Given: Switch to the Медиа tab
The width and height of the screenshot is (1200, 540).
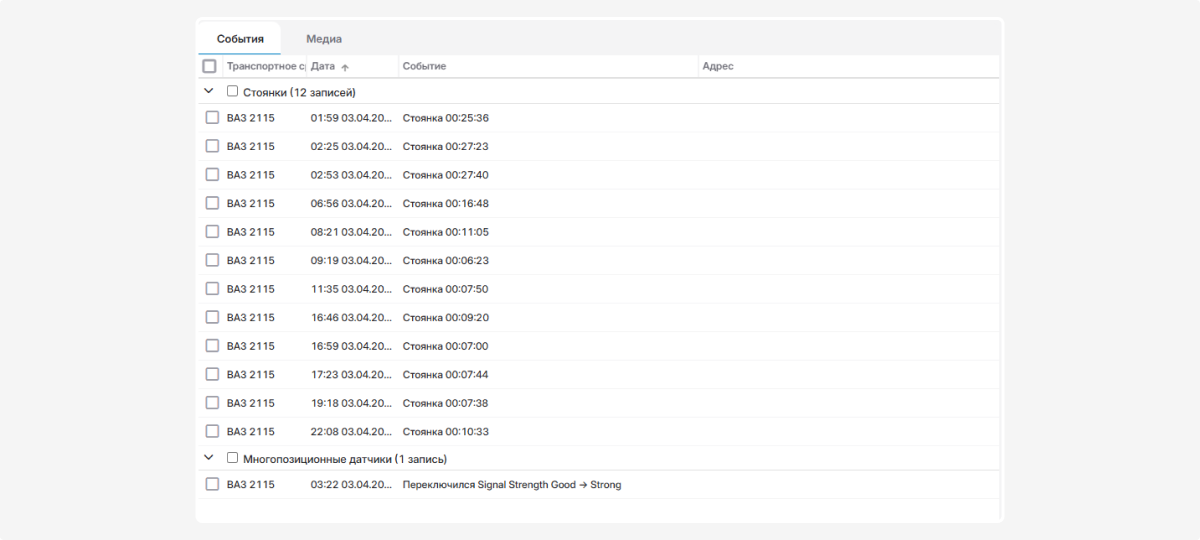Looking at the screenshot, I should point(324,39).
